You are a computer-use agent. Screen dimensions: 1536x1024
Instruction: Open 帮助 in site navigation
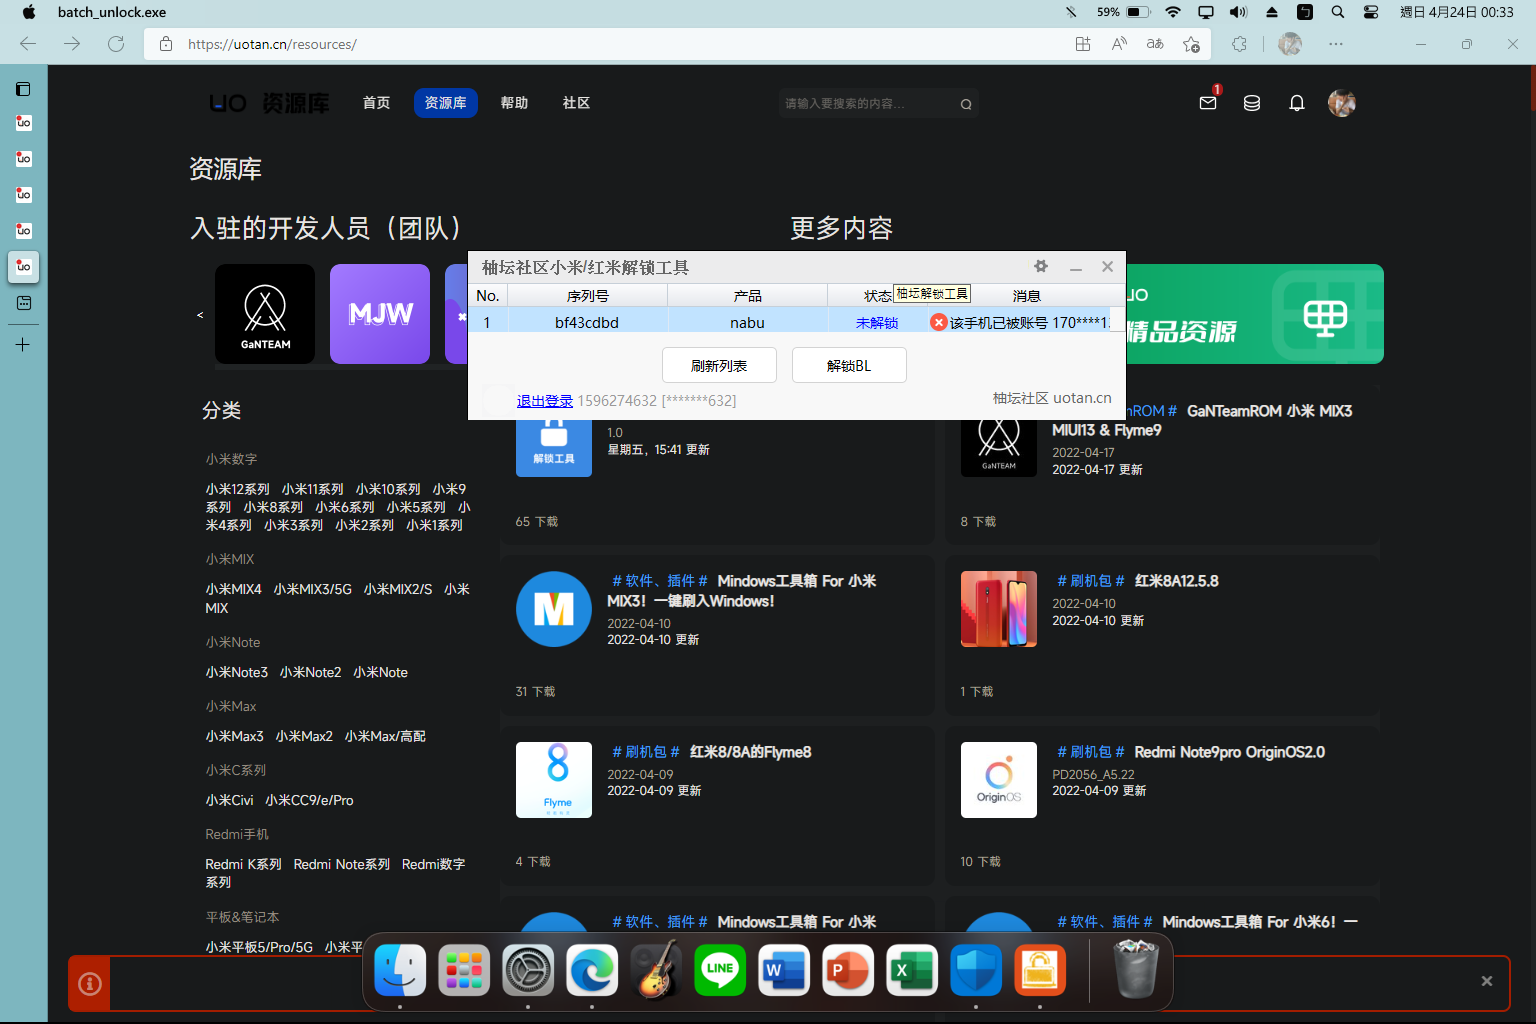(x=514, y=103)
